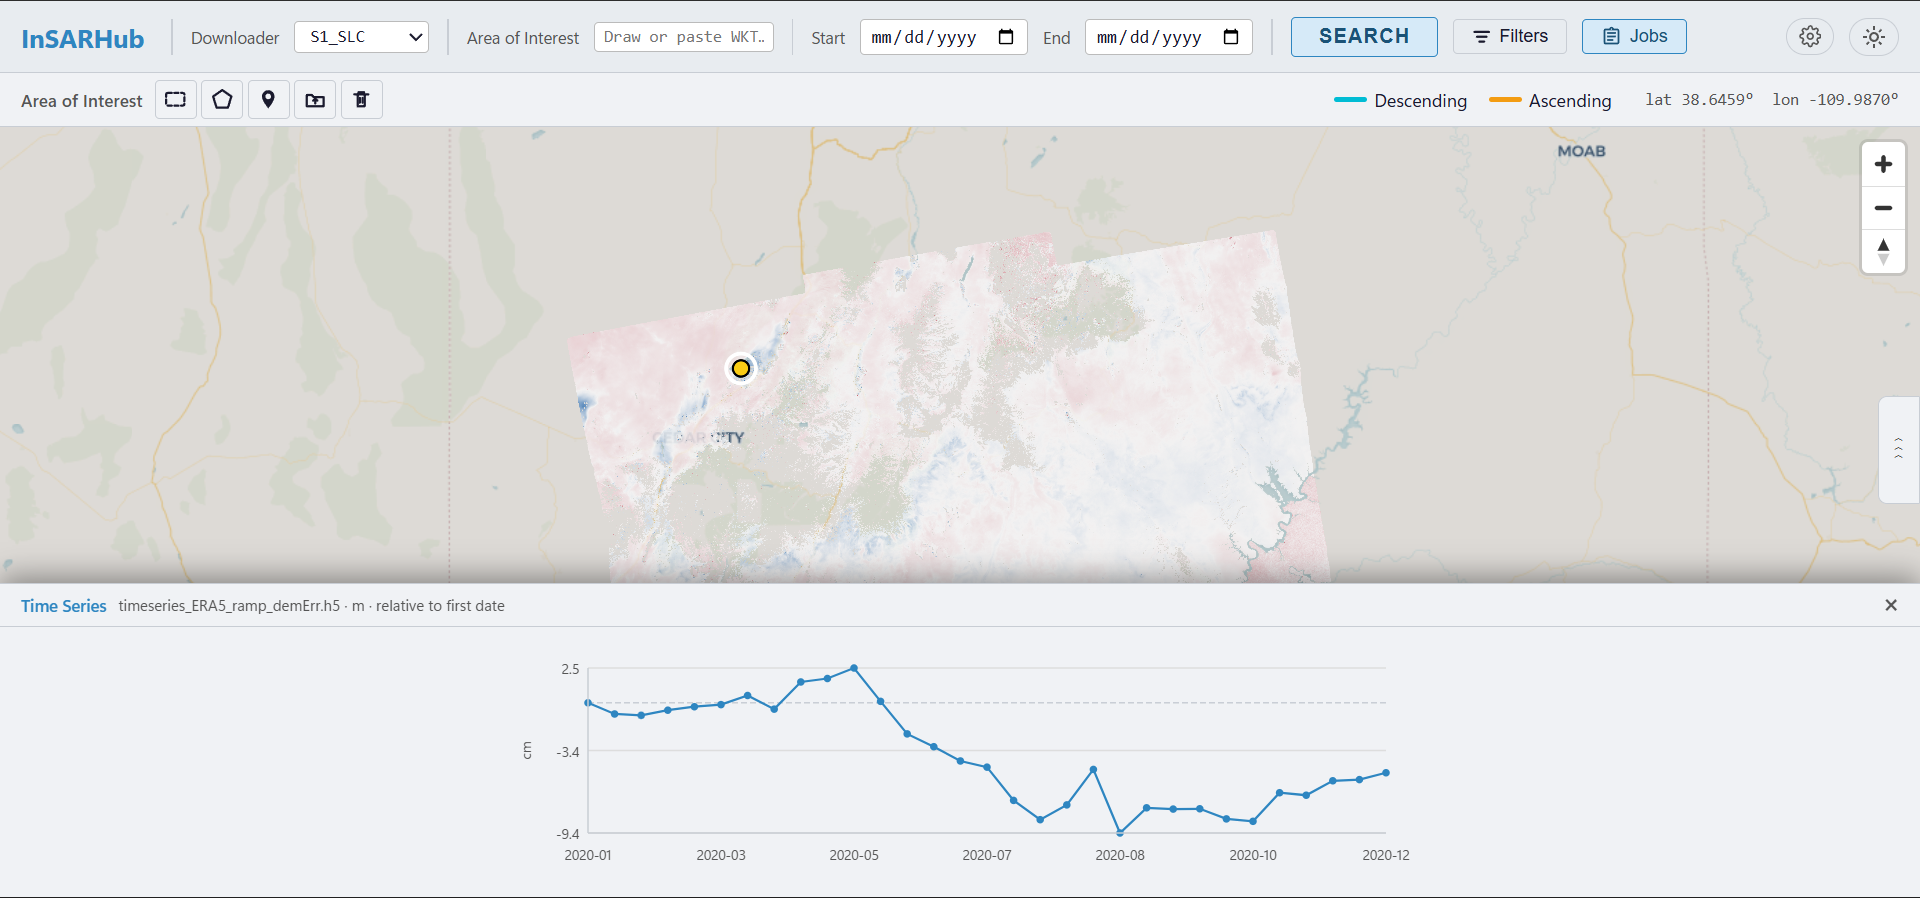Click the WKT area of interest field
Viewport: 1920px width, 898px height.
coord(683,37)
